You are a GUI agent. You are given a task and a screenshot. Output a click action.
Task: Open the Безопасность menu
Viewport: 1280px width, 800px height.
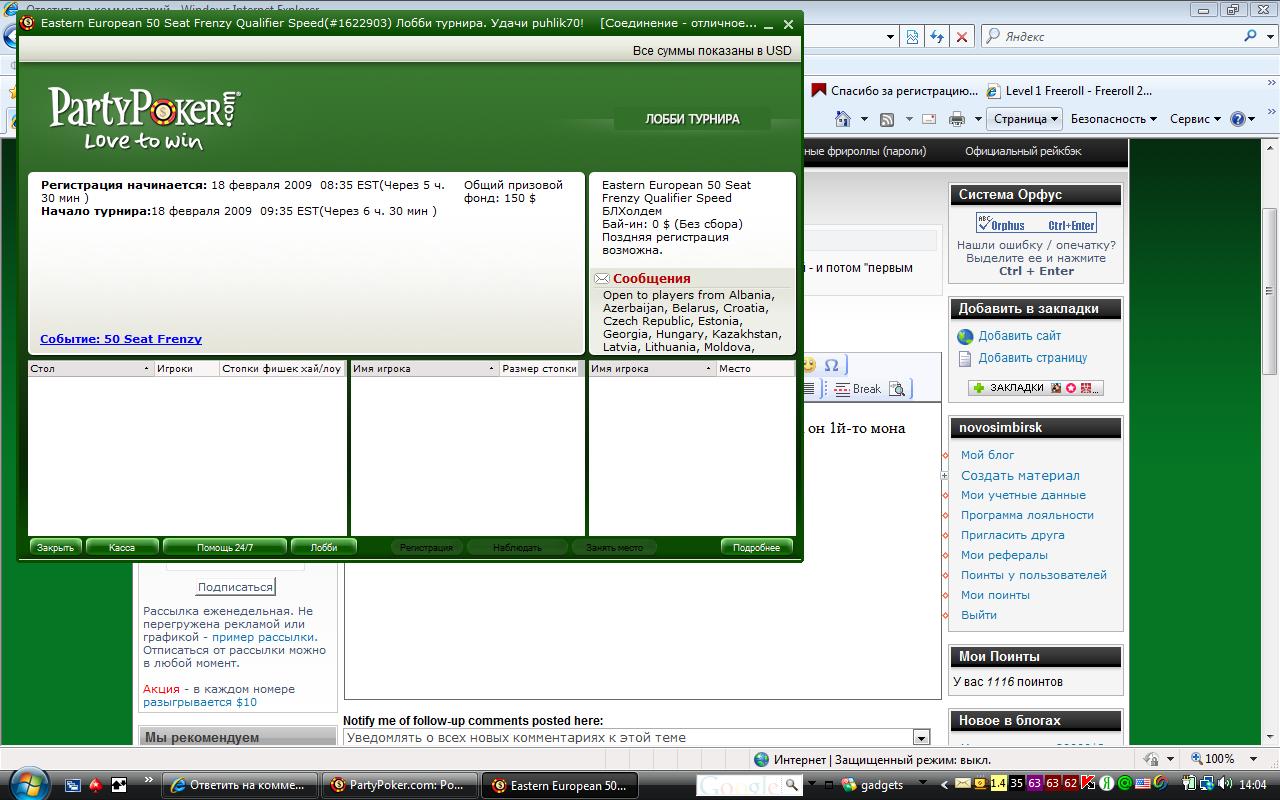(1113, 118)
